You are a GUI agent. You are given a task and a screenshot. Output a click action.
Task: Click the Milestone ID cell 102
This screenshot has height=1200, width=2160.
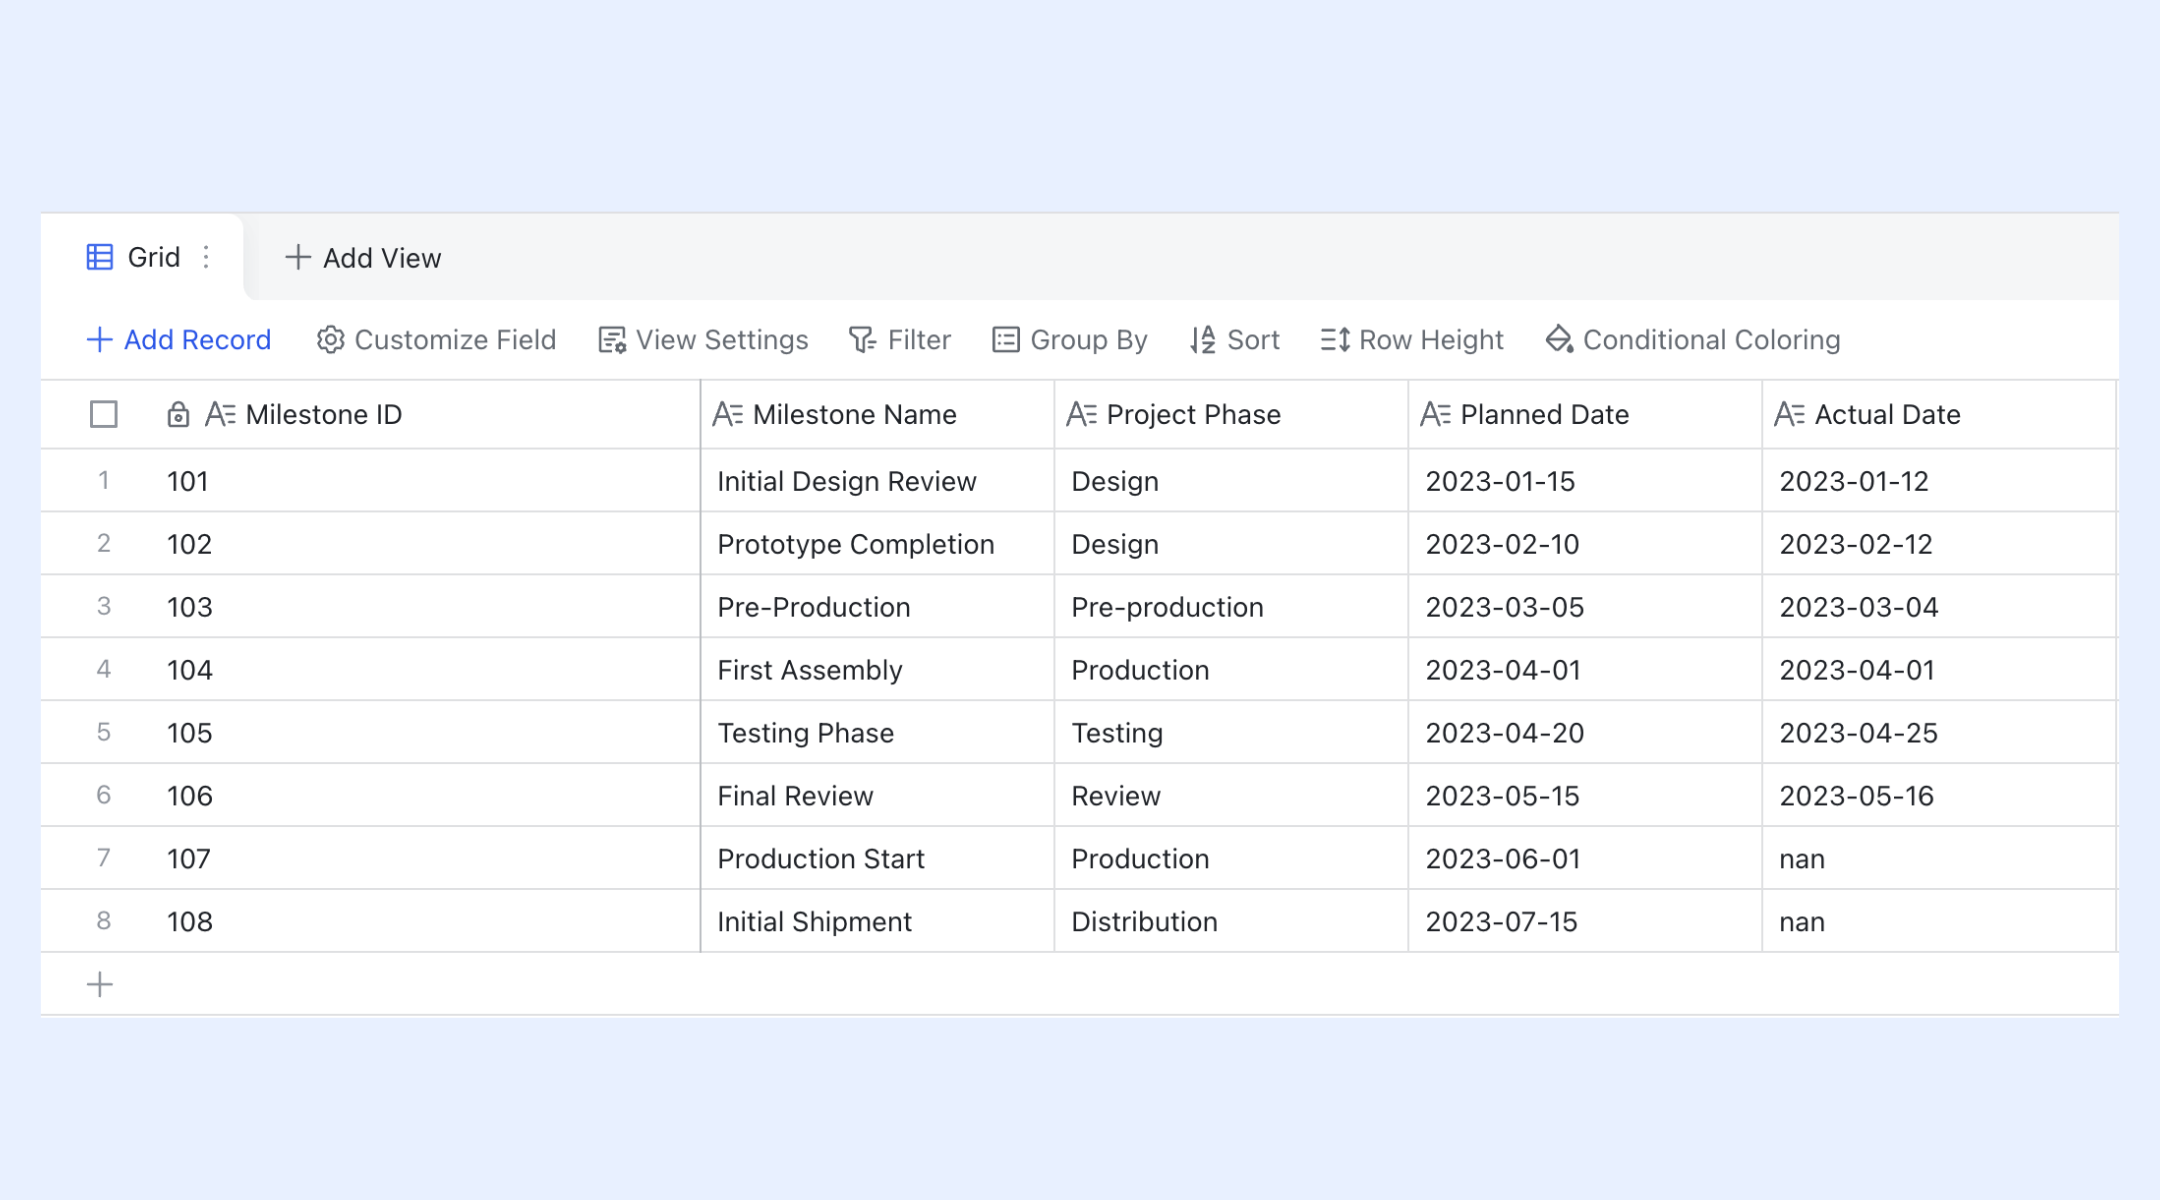[424, 544]
